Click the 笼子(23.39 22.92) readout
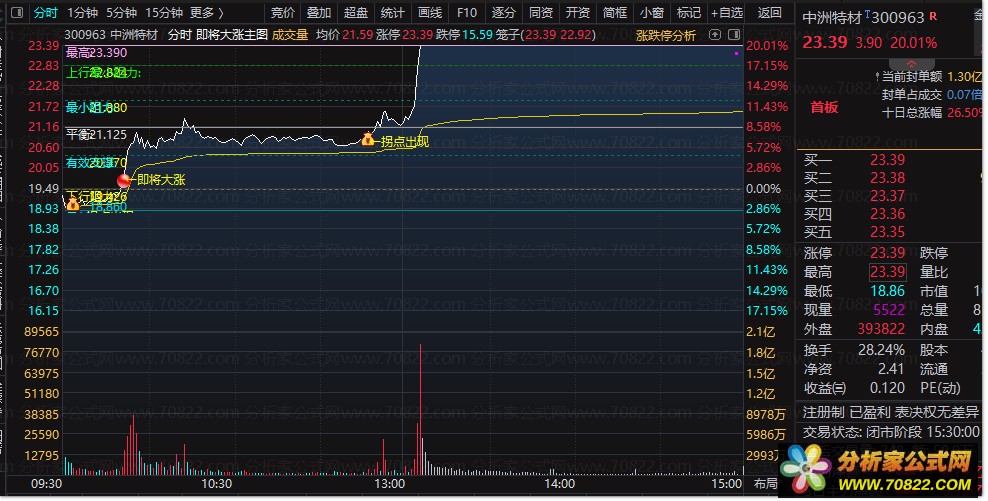Screen dimensions: 988x501 coord(546,35)
